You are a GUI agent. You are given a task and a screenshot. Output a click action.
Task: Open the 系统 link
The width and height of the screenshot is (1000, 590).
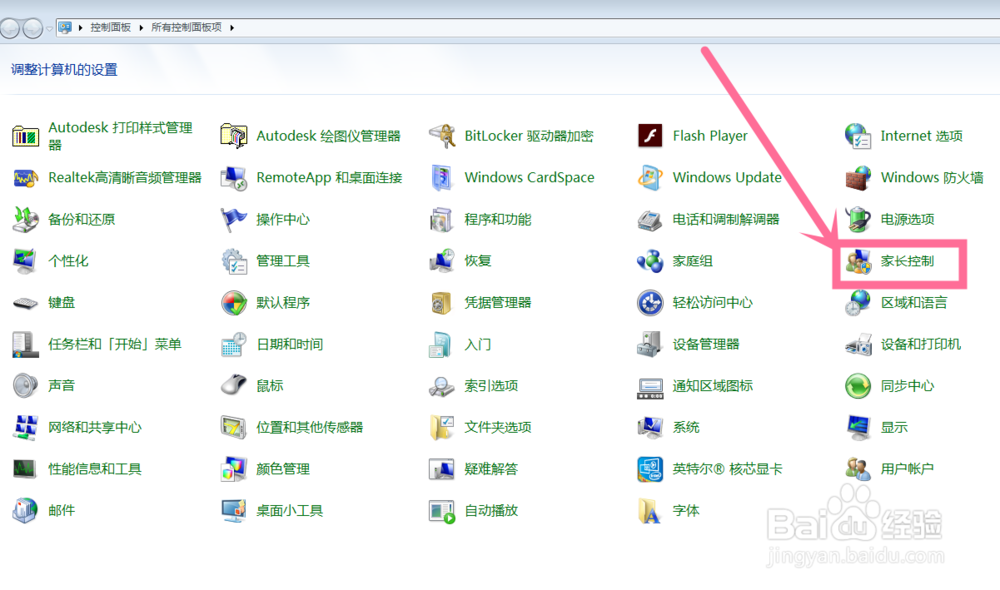click(686, 427)
